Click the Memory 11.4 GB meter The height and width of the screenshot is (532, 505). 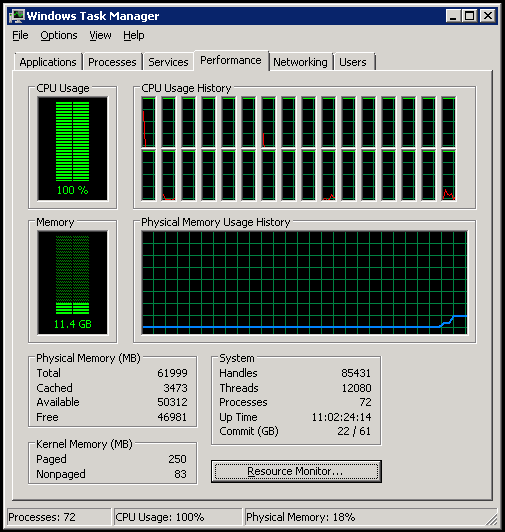pos(73,283)
